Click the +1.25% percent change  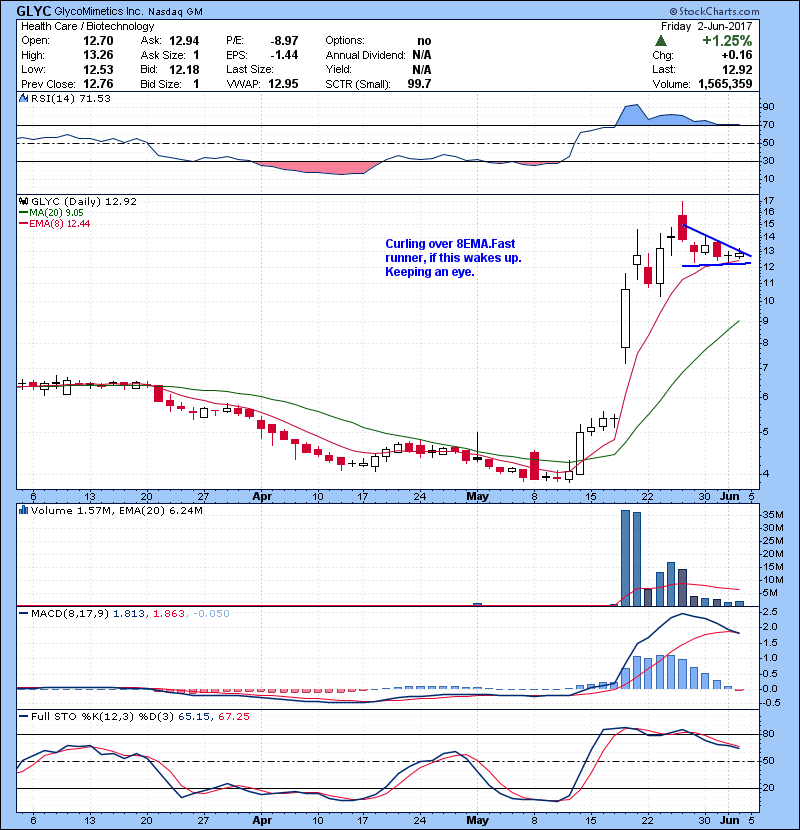coord(727,41)
